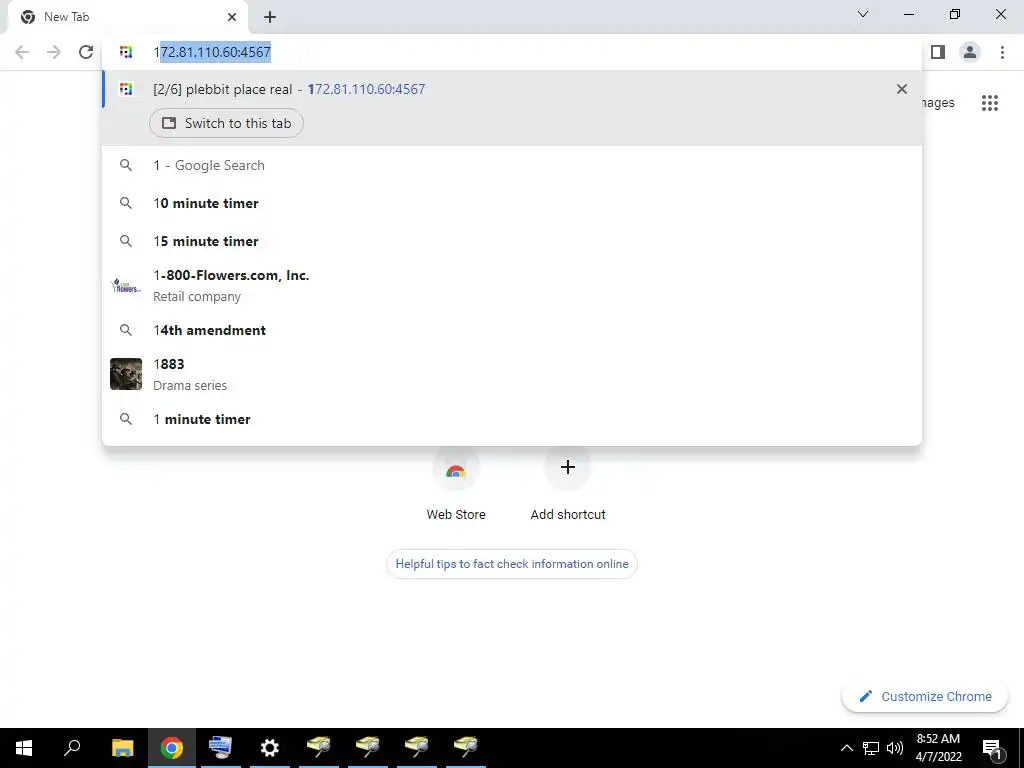This screenshot has height=768, width=1024.
Task: Click the 1-800-Flowers logo icon
Action: tap(126, 285)
